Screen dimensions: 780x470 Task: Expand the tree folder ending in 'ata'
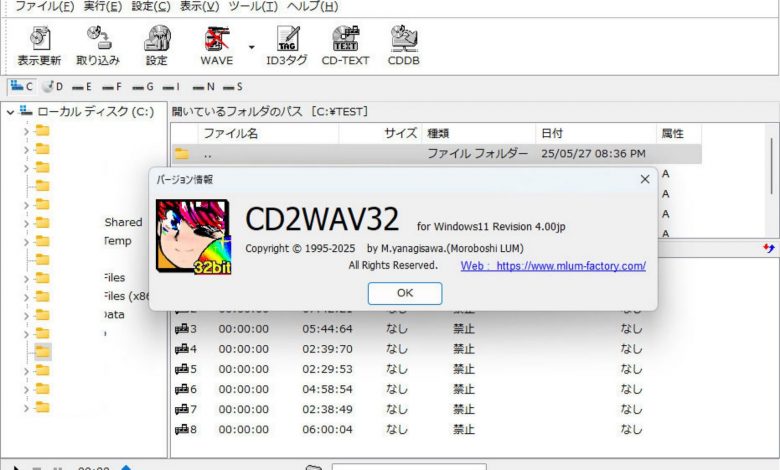click(26, 316)
